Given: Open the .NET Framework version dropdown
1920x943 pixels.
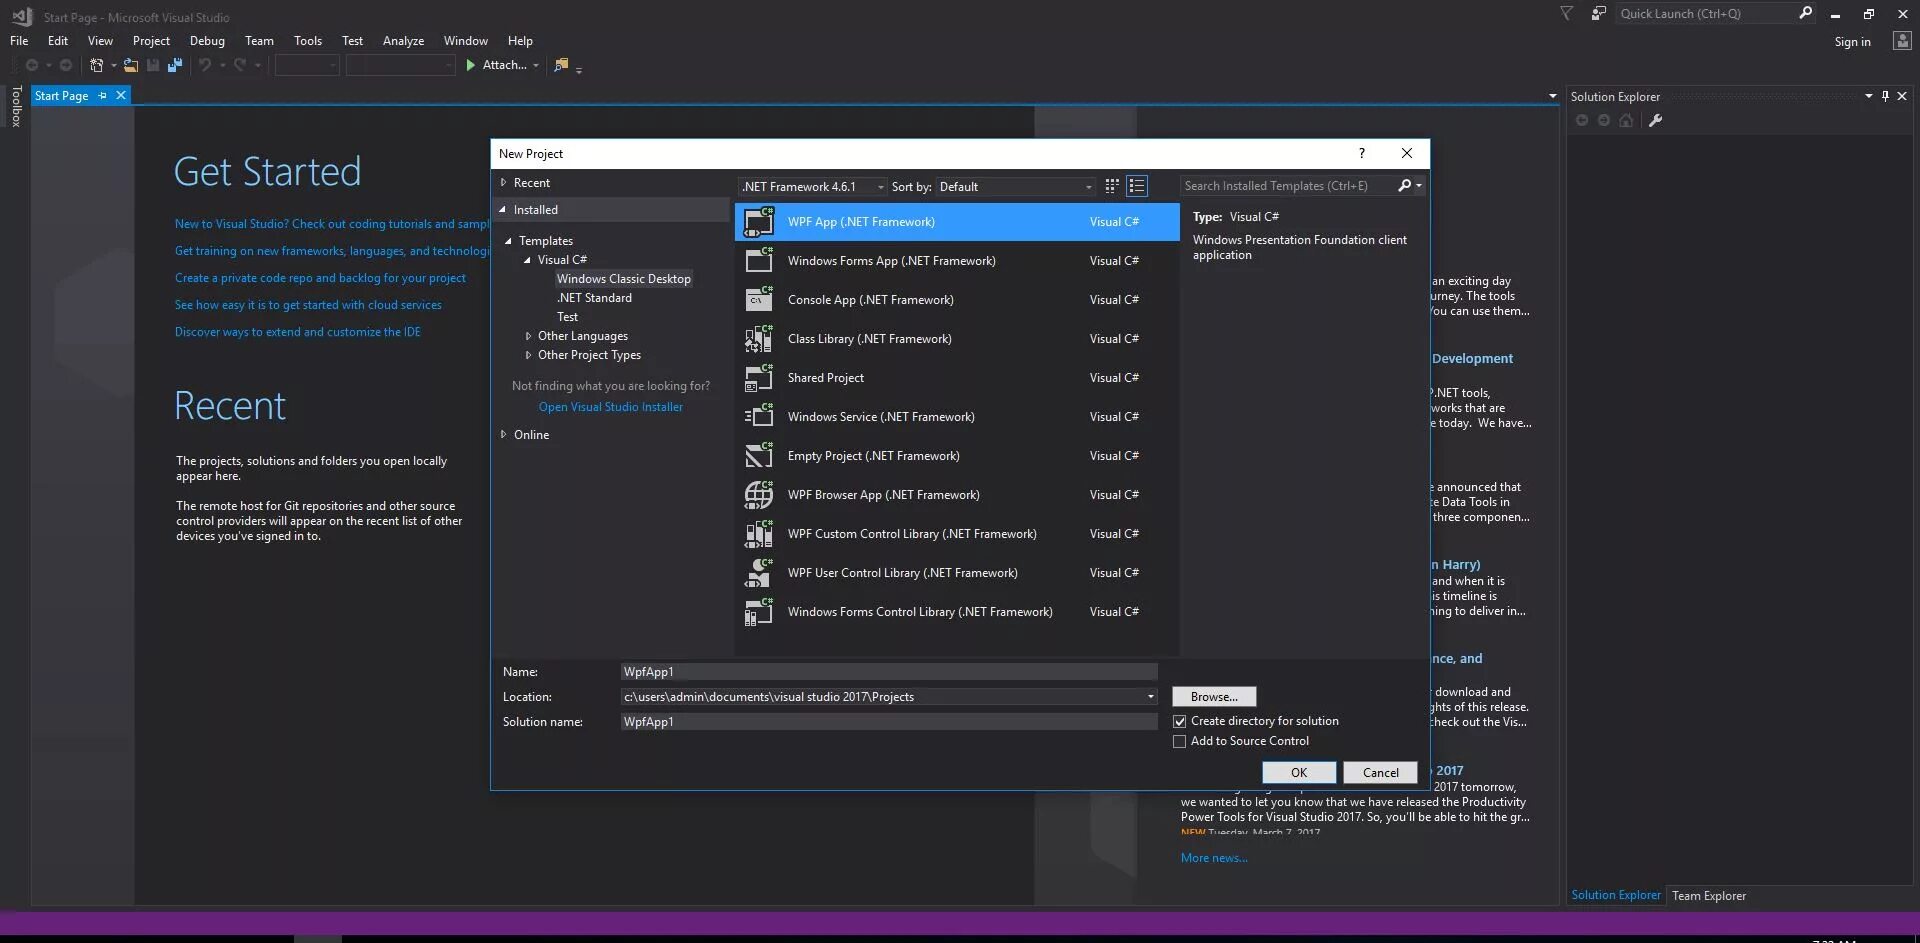Looking at the screenshot, I should [x=813, y=187].
